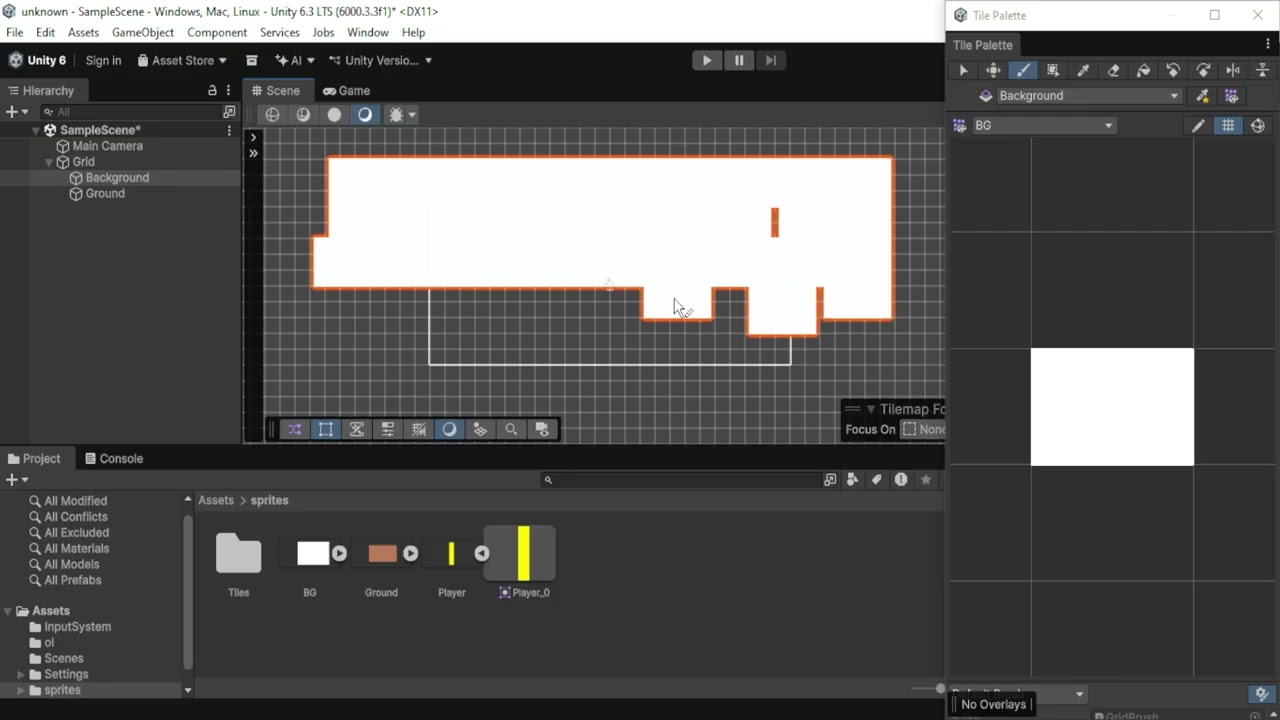Open the Asset Store dropdown
Screen dimensions: 1280x720
tap(182, 60)
